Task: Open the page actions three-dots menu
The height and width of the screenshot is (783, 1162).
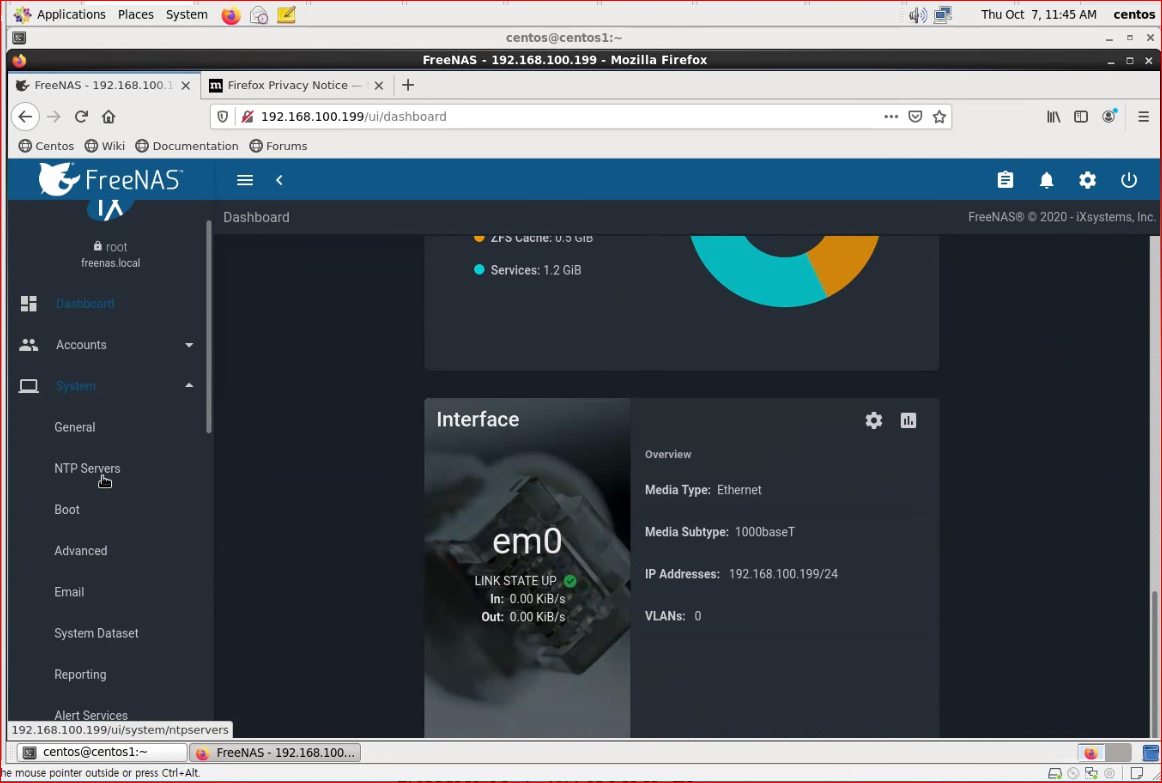Action: (x=891, y=116)
